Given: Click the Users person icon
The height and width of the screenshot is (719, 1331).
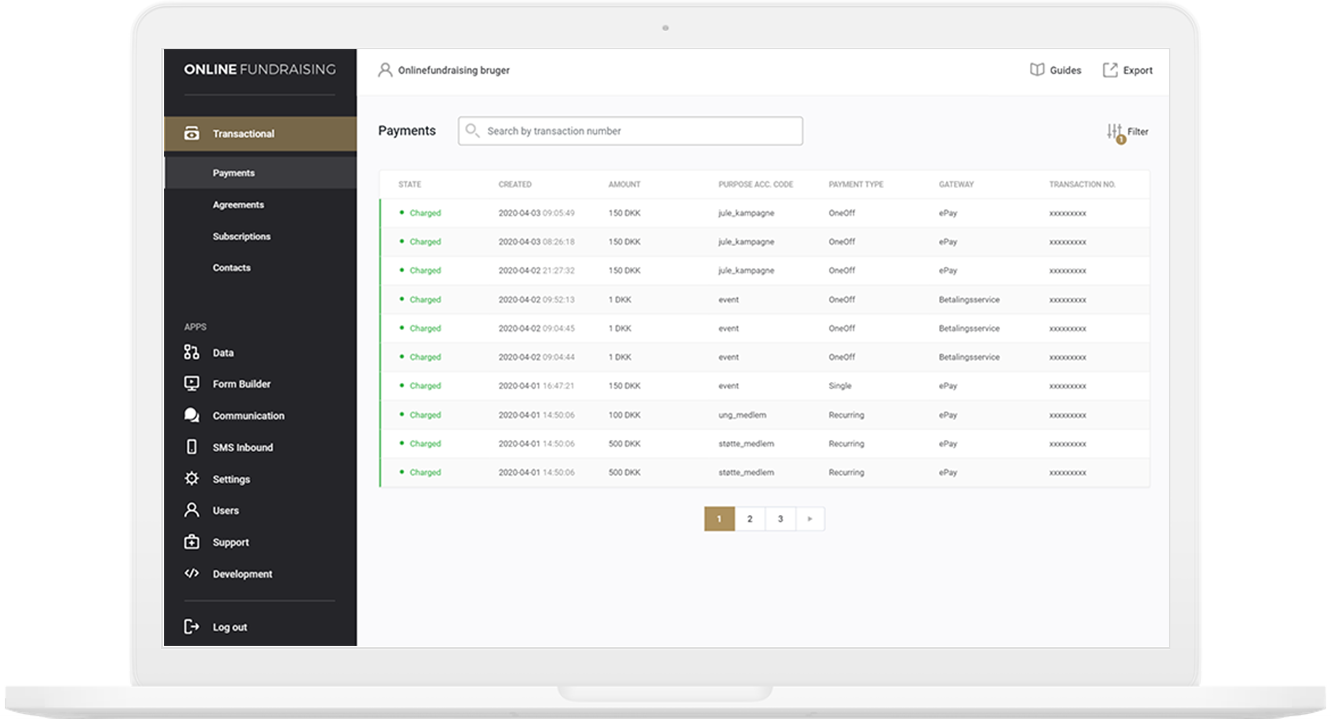Looking at the screenshot, I should (192, 511).
